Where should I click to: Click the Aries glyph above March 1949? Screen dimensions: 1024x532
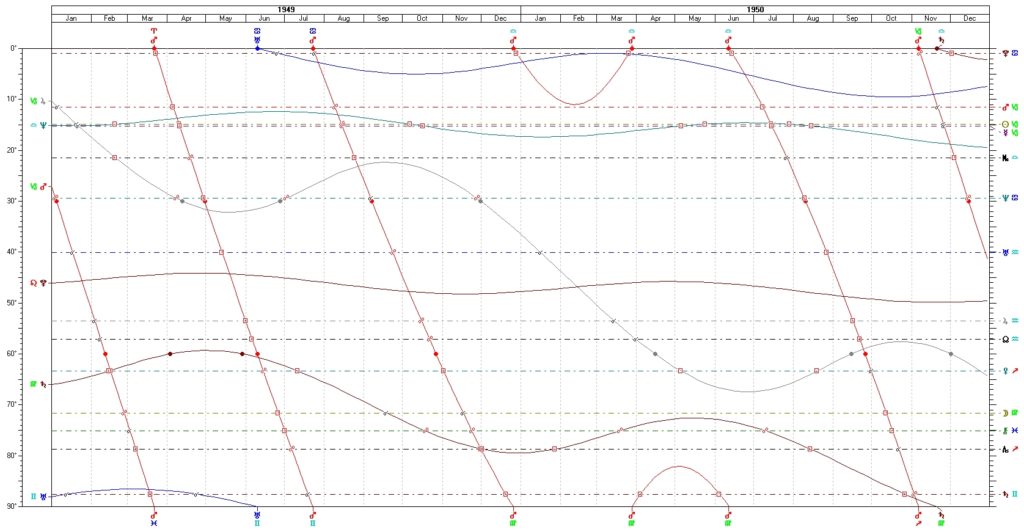[x=154, y=31]
